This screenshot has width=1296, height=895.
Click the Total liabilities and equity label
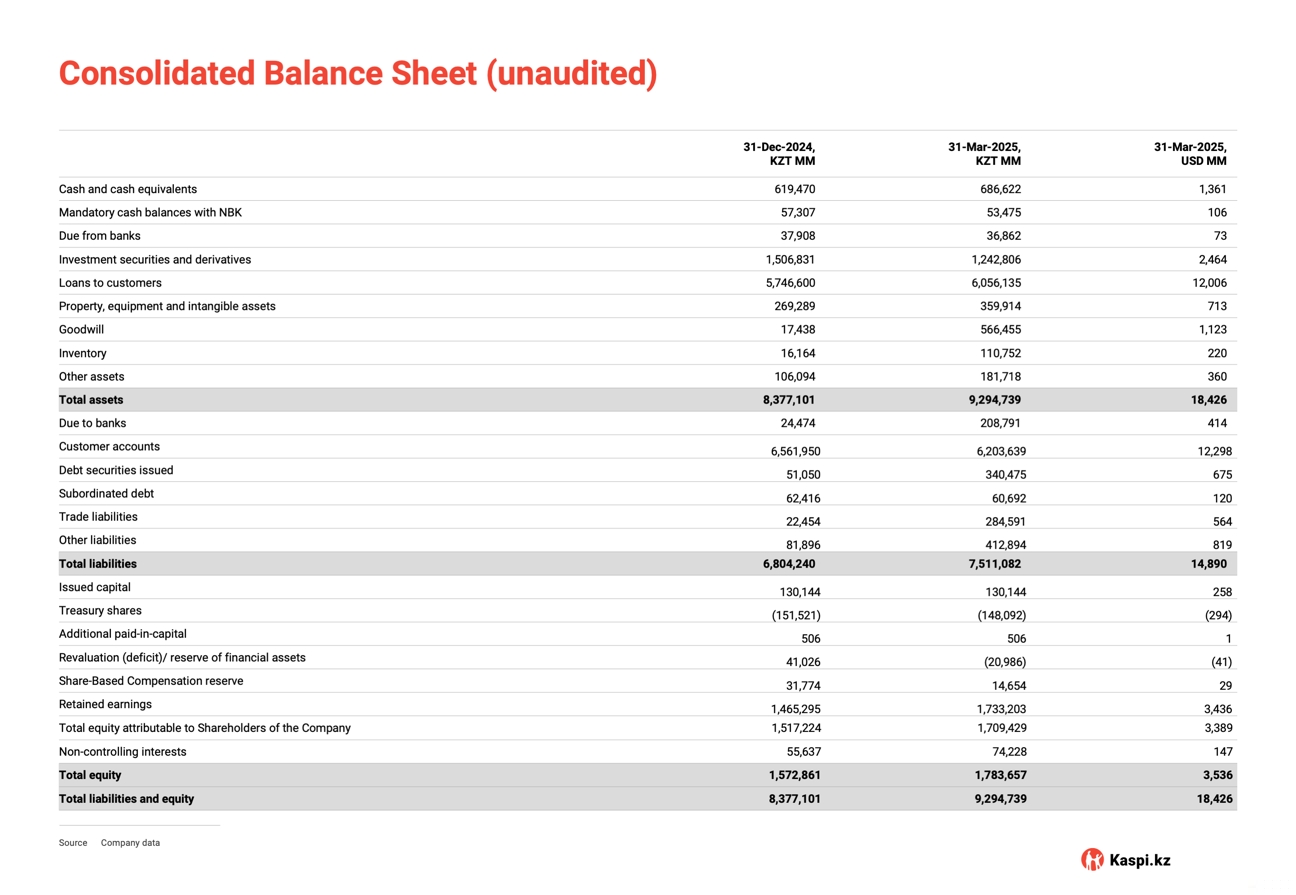(126, 799)
